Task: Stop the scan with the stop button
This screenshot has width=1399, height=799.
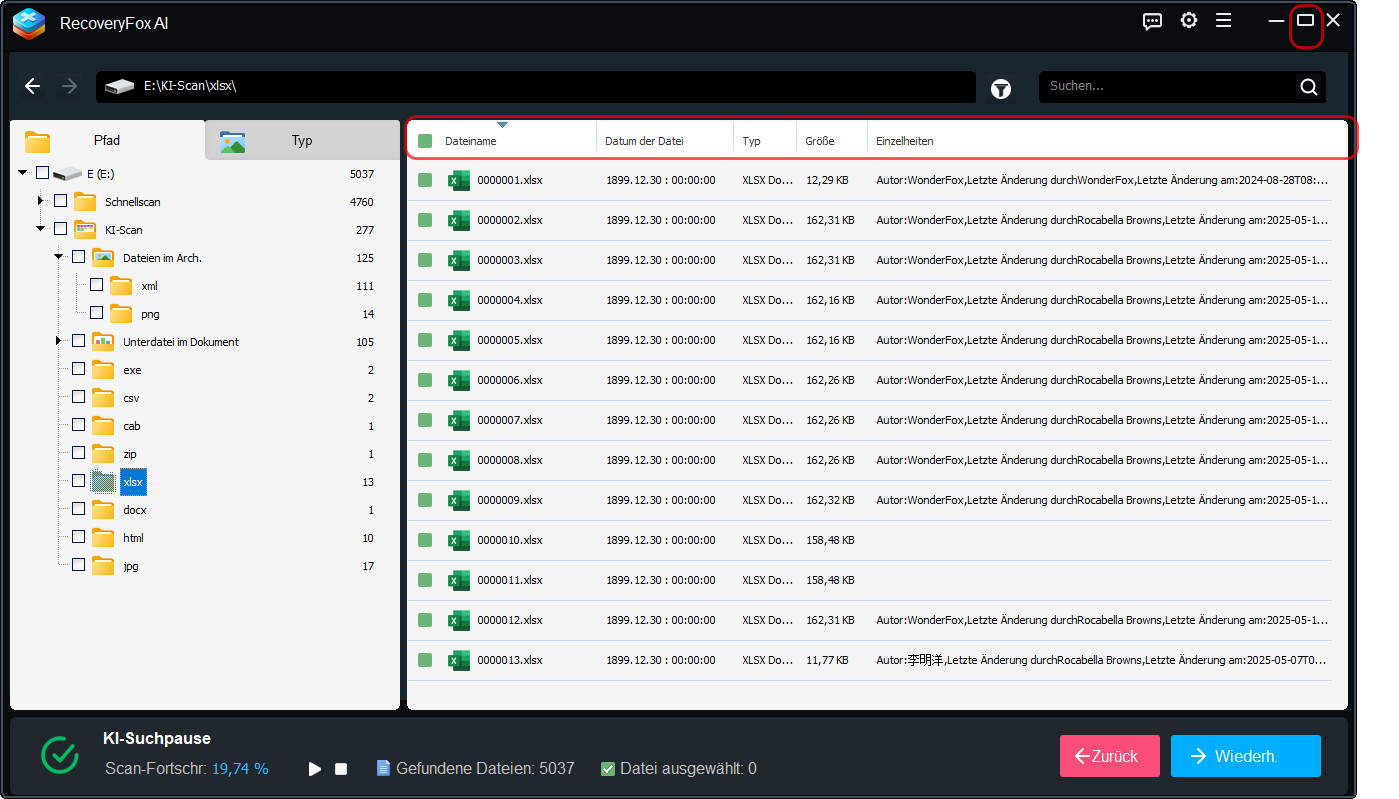Action: (x=341, y=769)
